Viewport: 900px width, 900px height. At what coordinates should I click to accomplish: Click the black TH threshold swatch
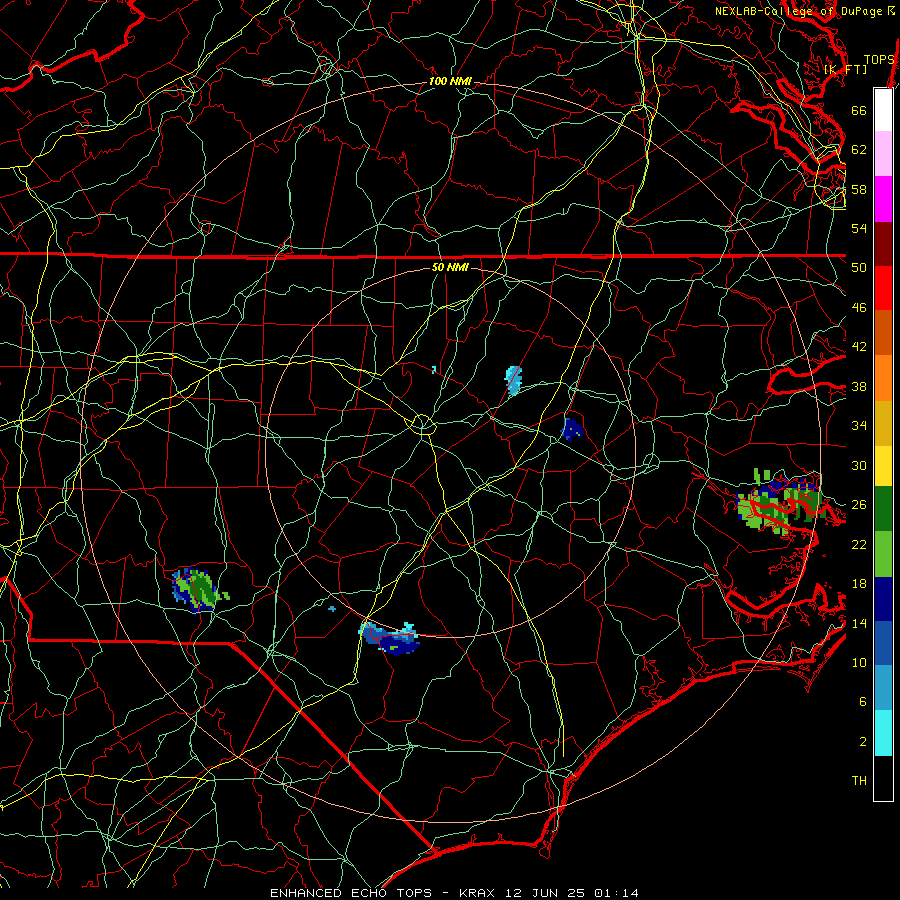[x=883, y=778]
